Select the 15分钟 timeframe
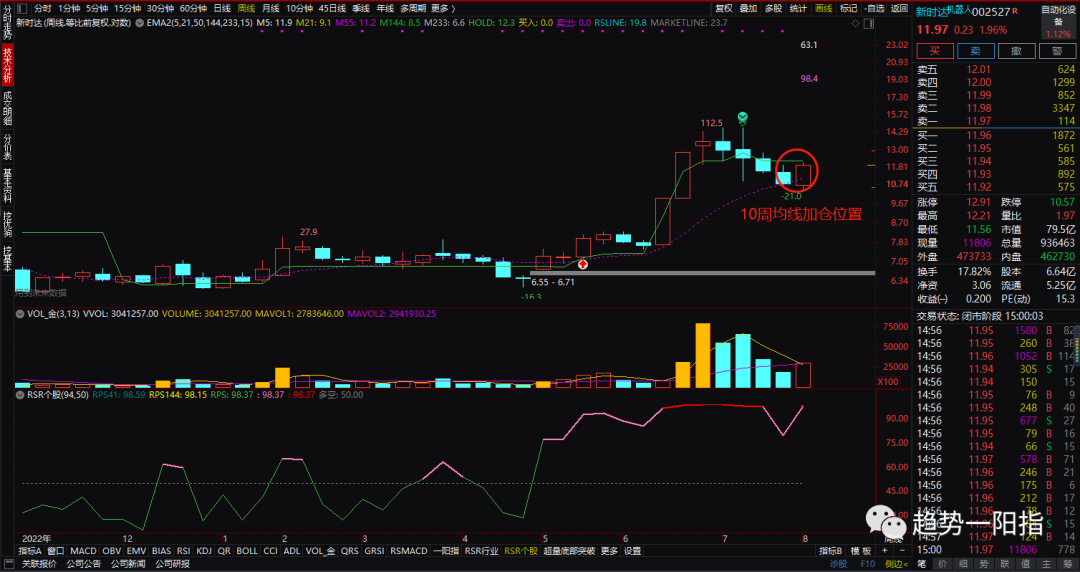 (x=127, y=8)
